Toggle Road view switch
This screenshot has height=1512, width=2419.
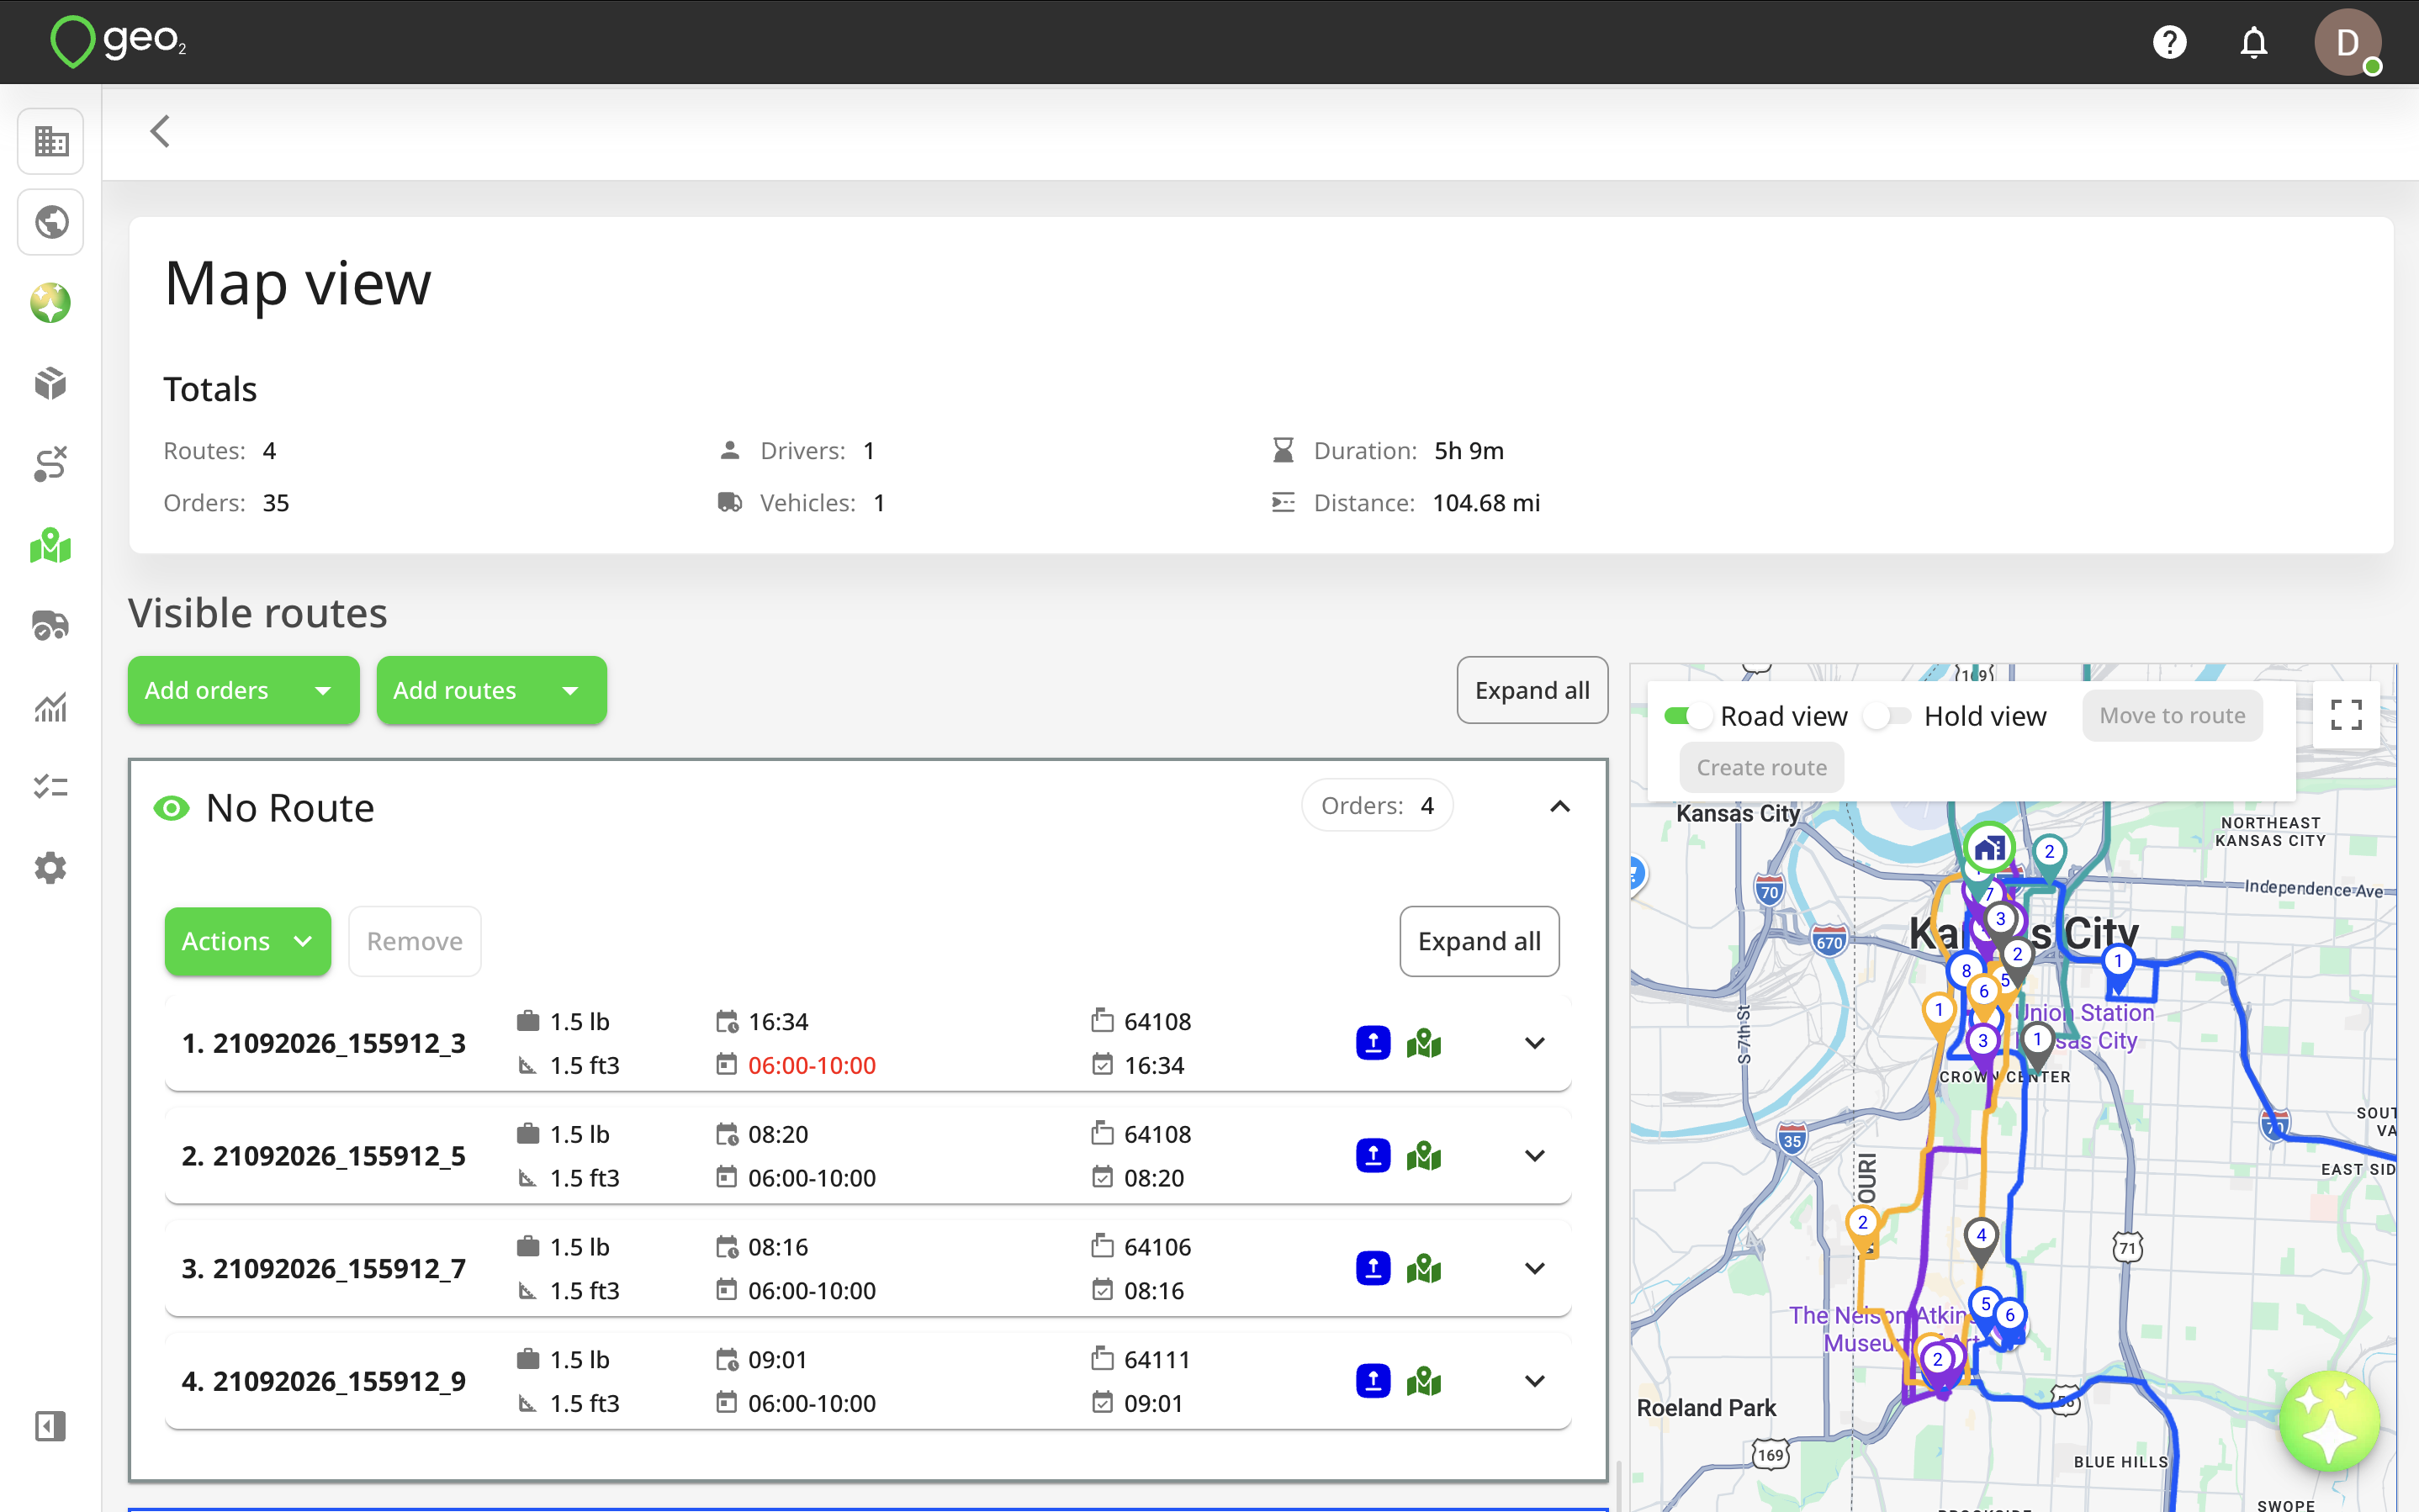tap(1689, 716)
